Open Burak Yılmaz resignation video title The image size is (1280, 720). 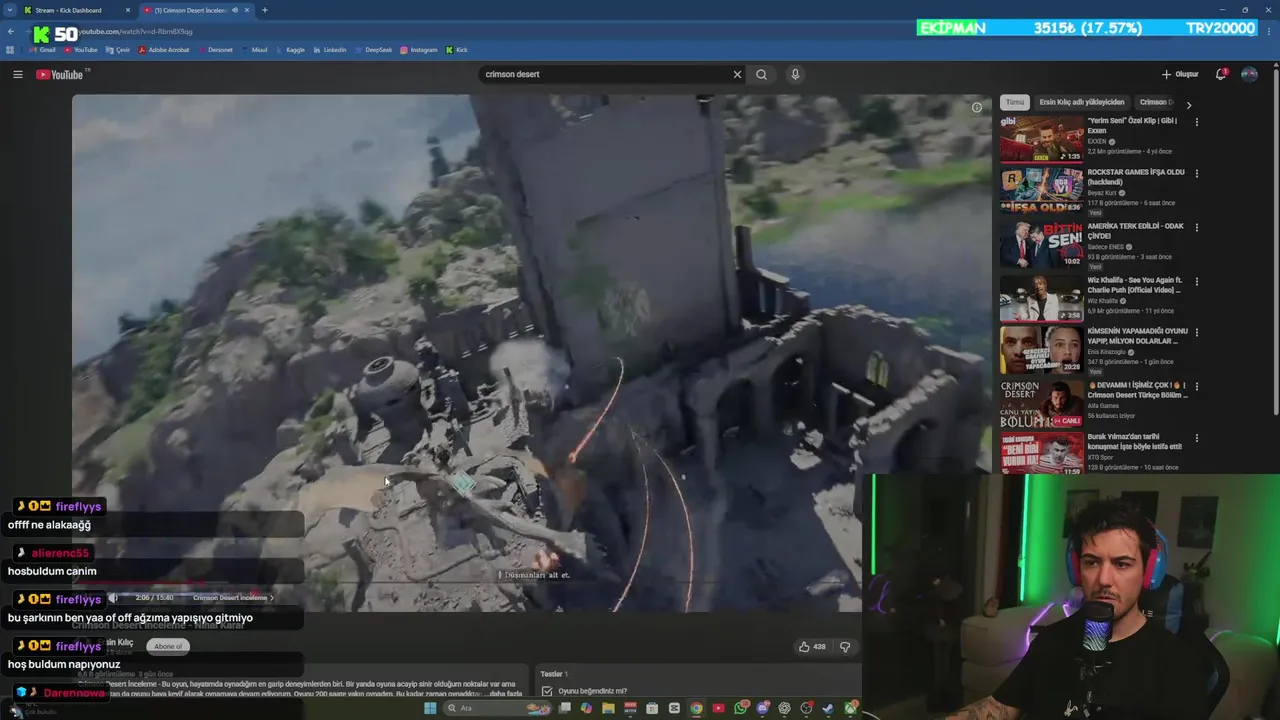pos(1135,442)
